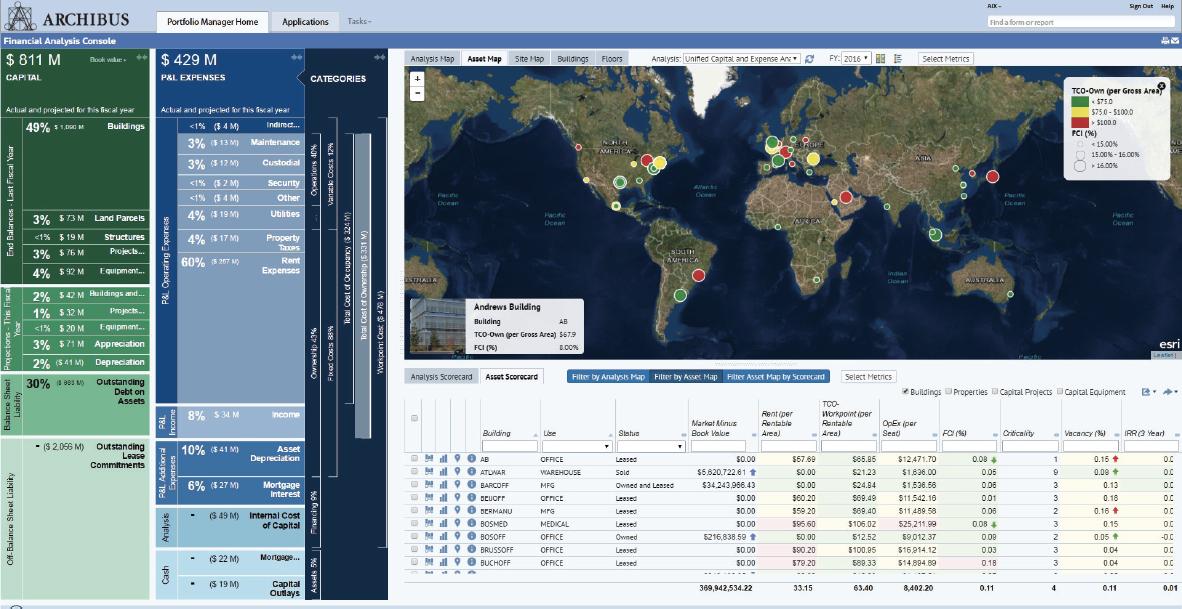Uncheck the Buildings checkbox
The width and height of the screenshot is (1182, 609).
pos(905,392)
